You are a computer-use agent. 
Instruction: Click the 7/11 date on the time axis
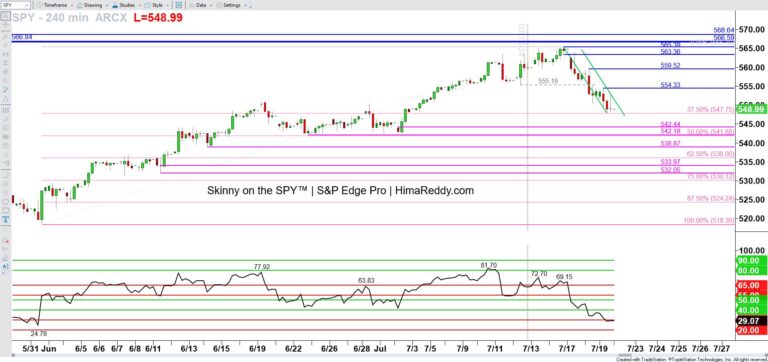(495, 348)
